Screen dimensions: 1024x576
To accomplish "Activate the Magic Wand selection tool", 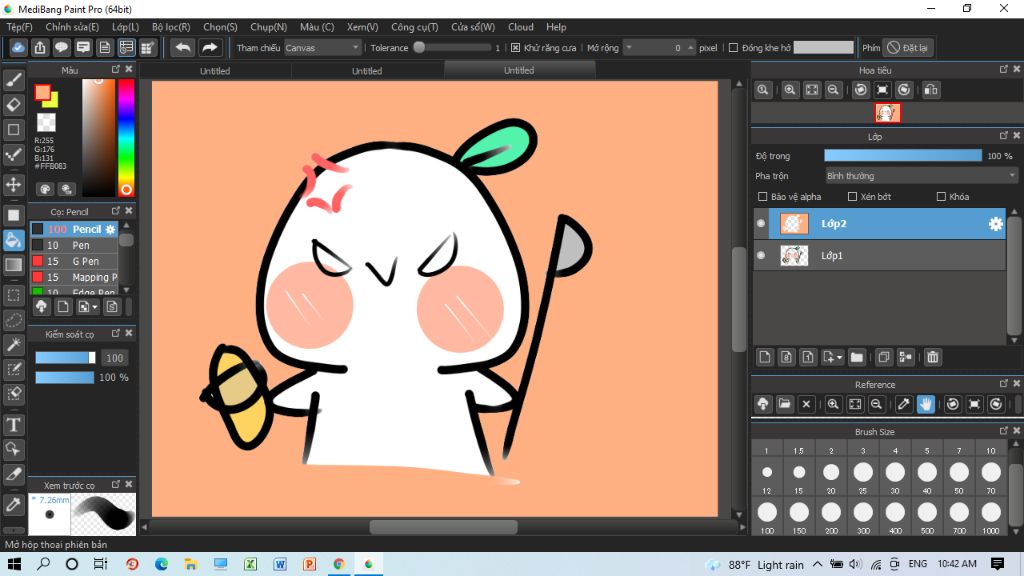I will (x=14, y=344).
